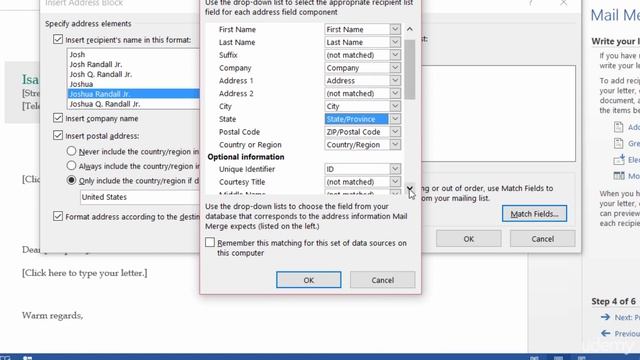Click Cancel in Match Fields dialog

click(382, 280)
